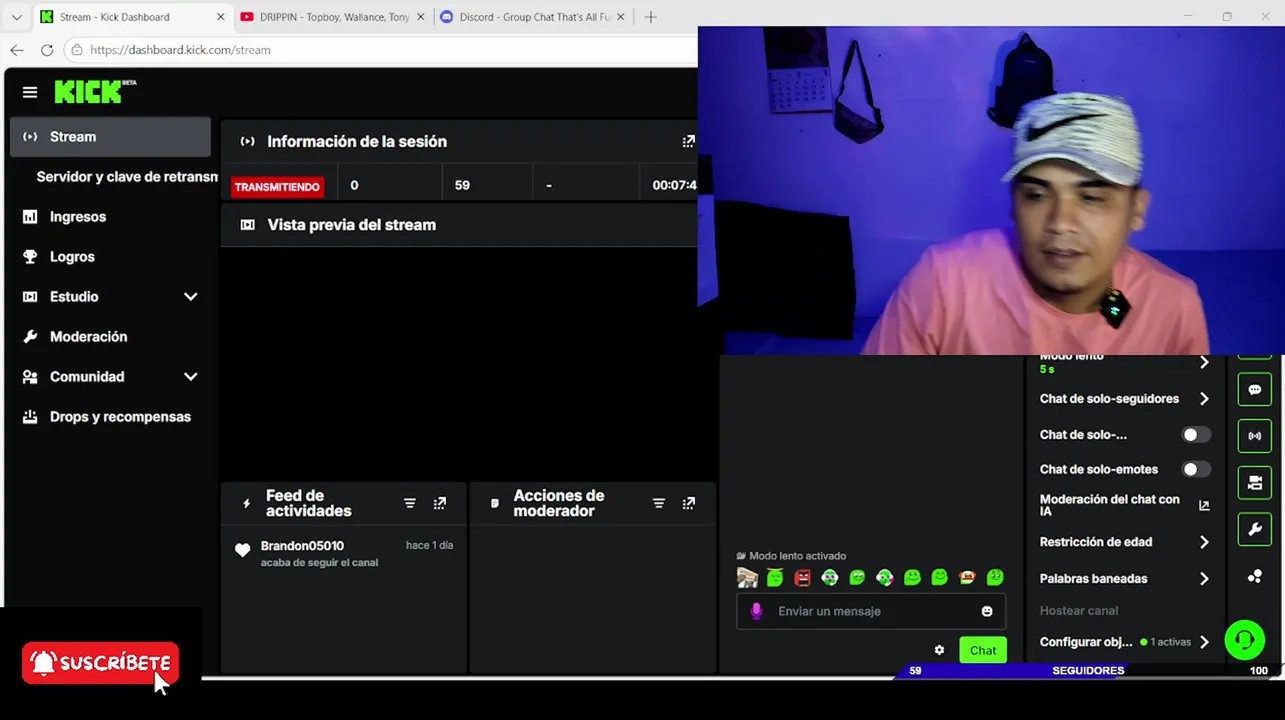The image size is (1285, 720).
Task: Insert the first photo emote in quick row
Action: (747, 578)
